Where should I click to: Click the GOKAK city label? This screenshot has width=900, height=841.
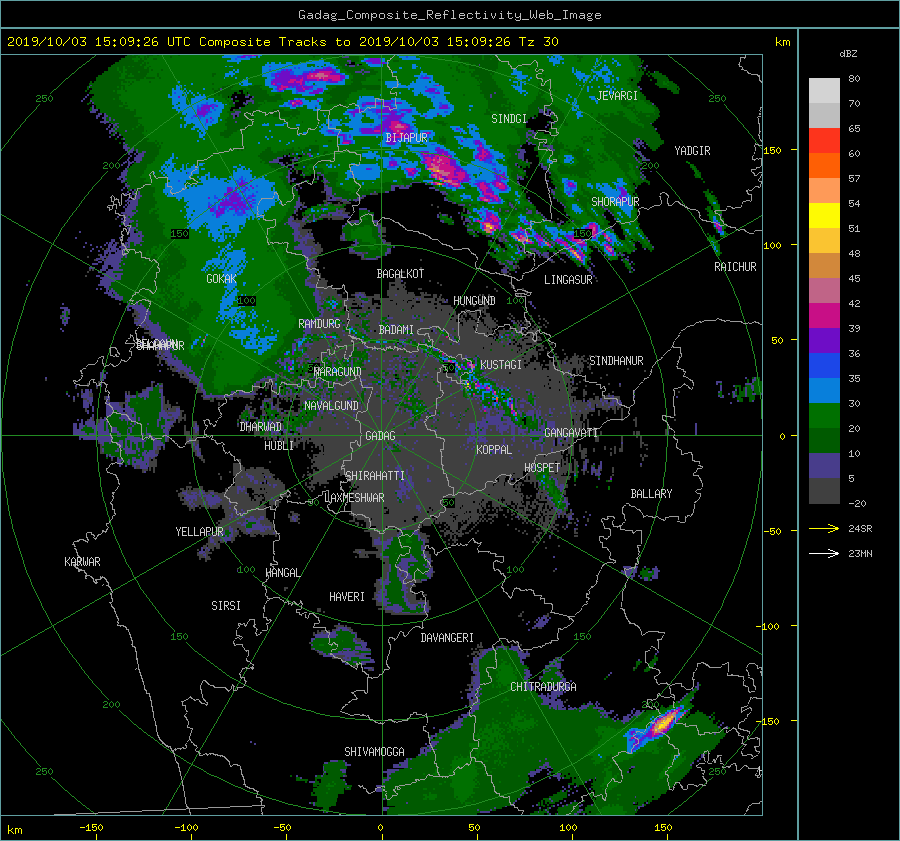(222, 279)
